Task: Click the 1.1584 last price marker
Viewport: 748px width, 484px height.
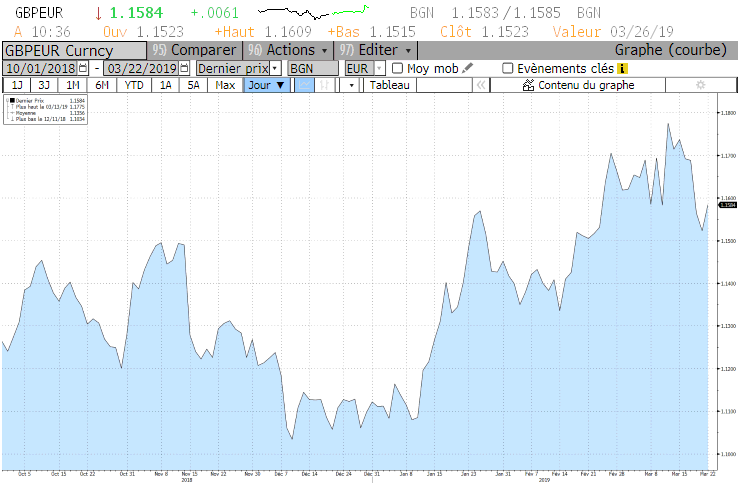Action: (x=728, y=205)
